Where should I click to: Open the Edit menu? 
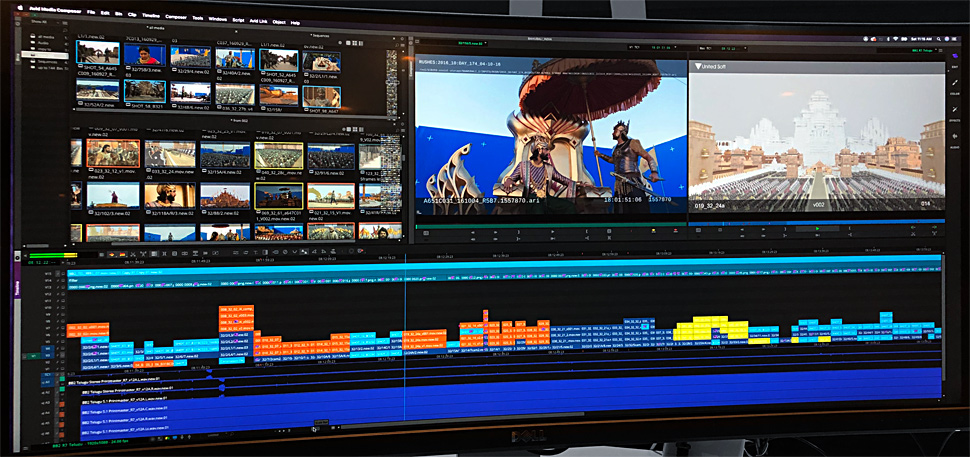pos(105,13)
